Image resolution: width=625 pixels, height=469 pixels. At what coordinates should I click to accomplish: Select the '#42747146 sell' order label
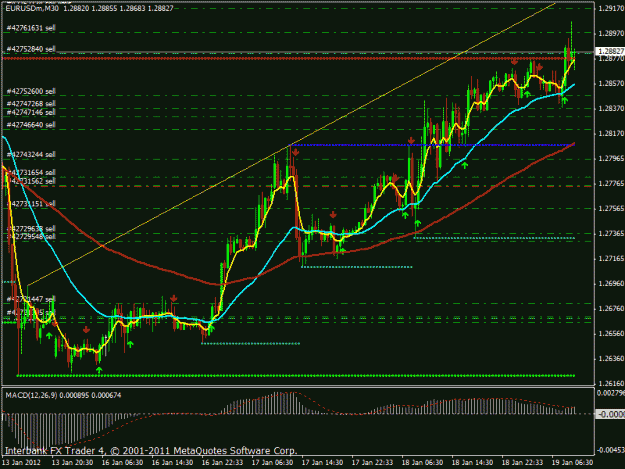(31, 112)
